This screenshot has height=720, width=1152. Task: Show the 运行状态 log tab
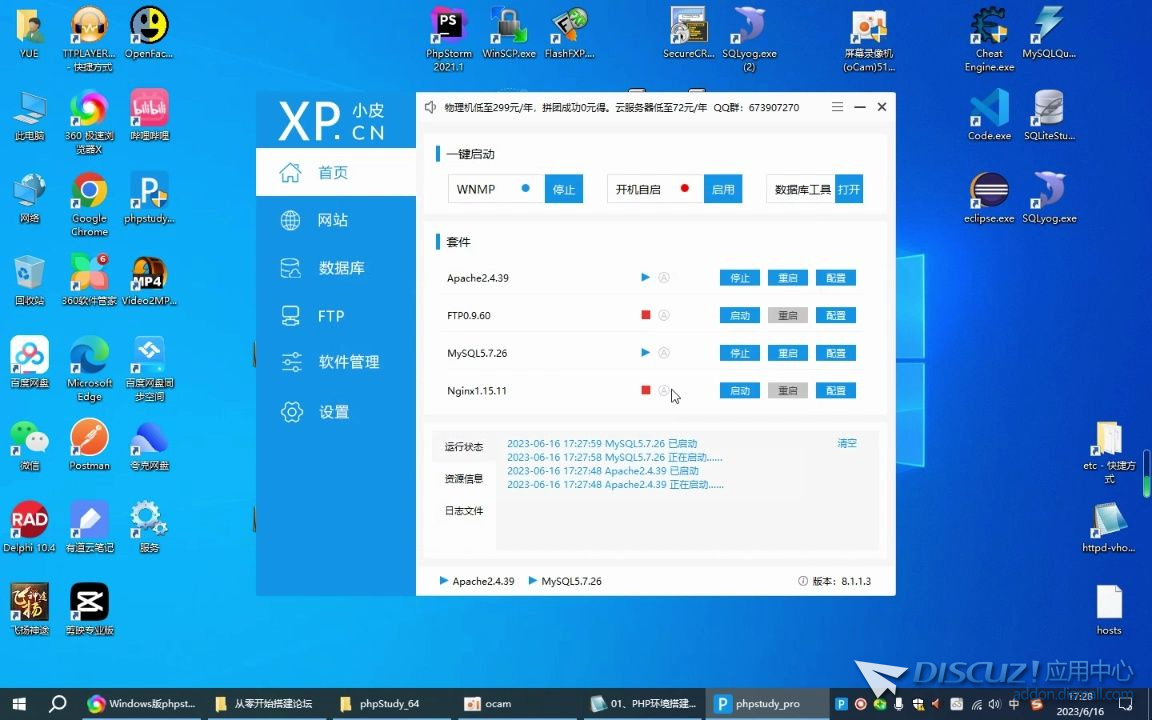[x=464, y=447]
